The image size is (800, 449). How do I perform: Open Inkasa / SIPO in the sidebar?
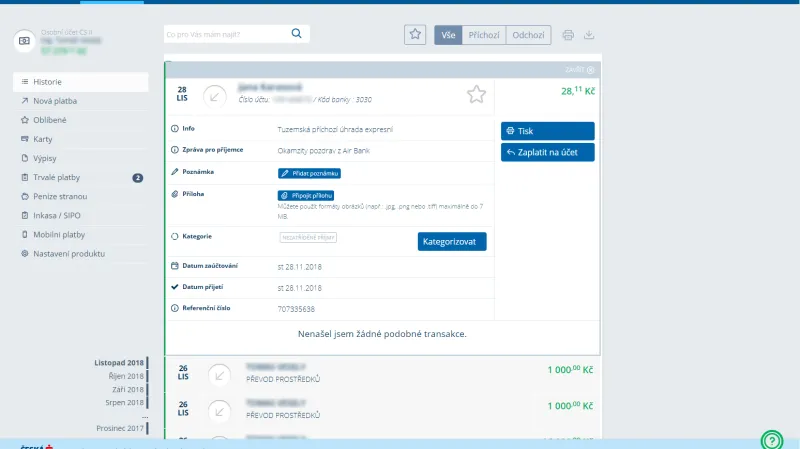[81, 215]
